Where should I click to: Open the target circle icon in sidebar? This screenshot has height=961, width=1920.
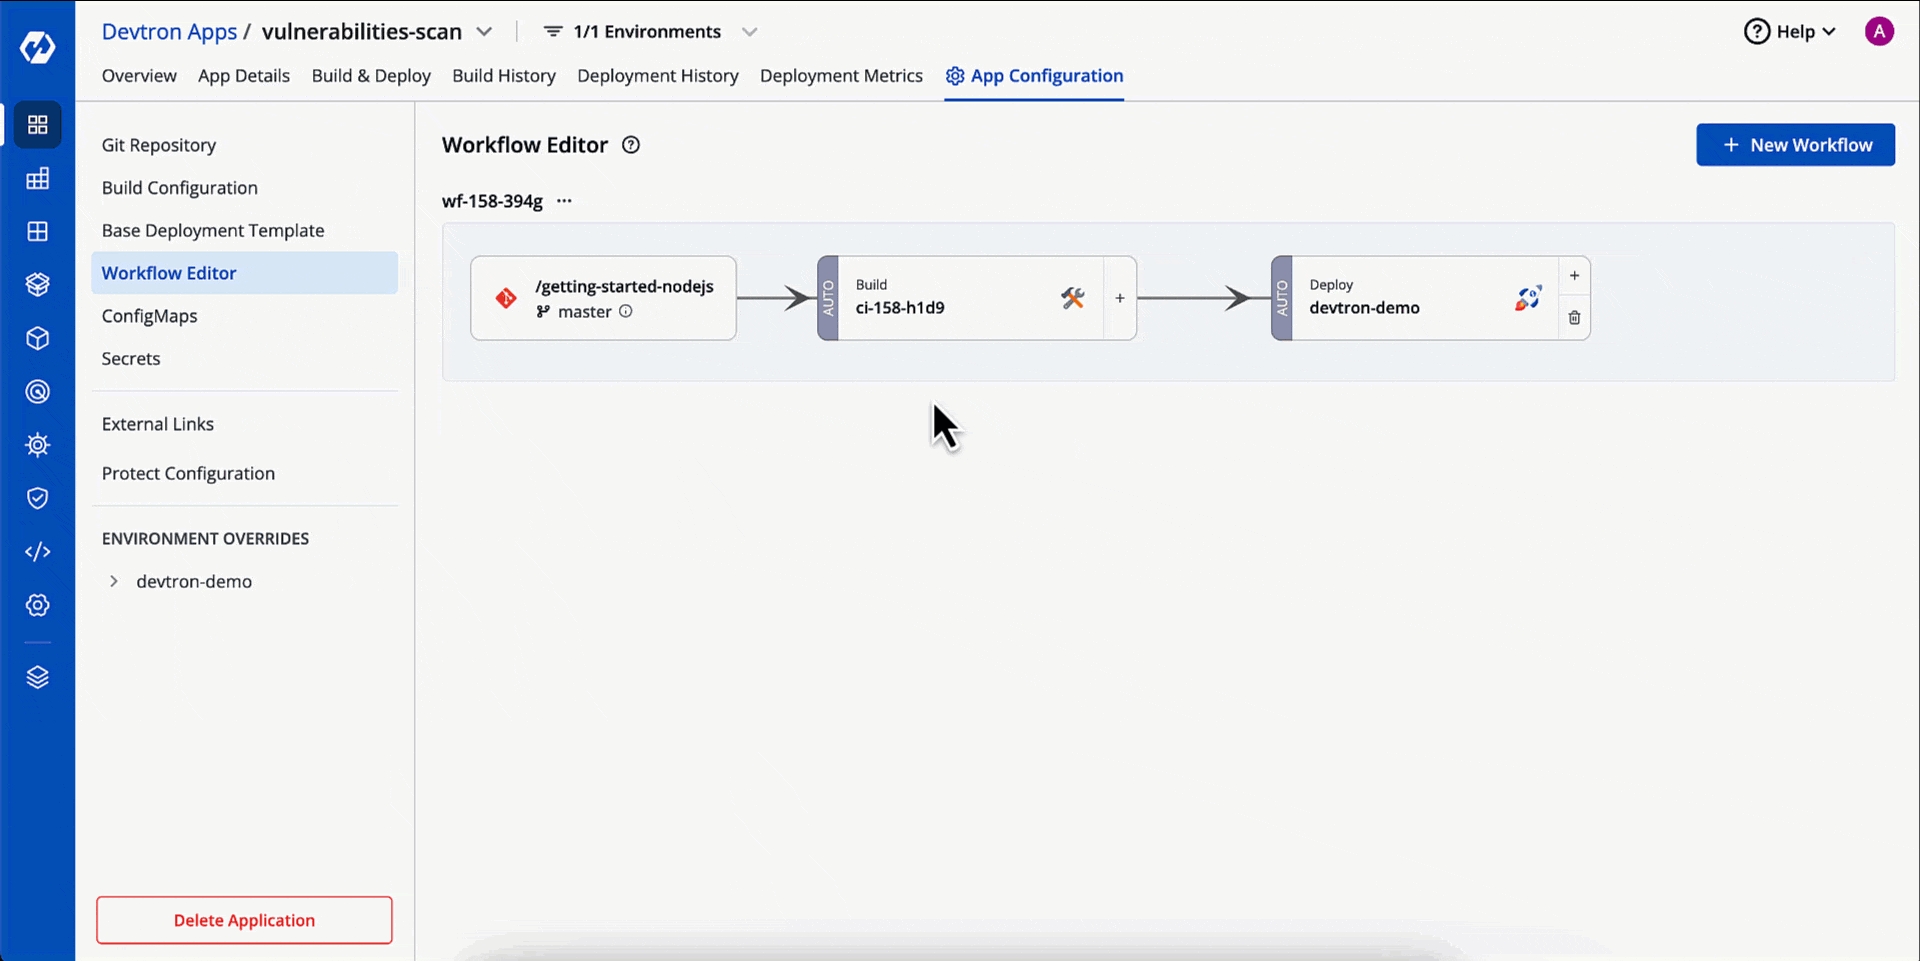tap(38, 392)
